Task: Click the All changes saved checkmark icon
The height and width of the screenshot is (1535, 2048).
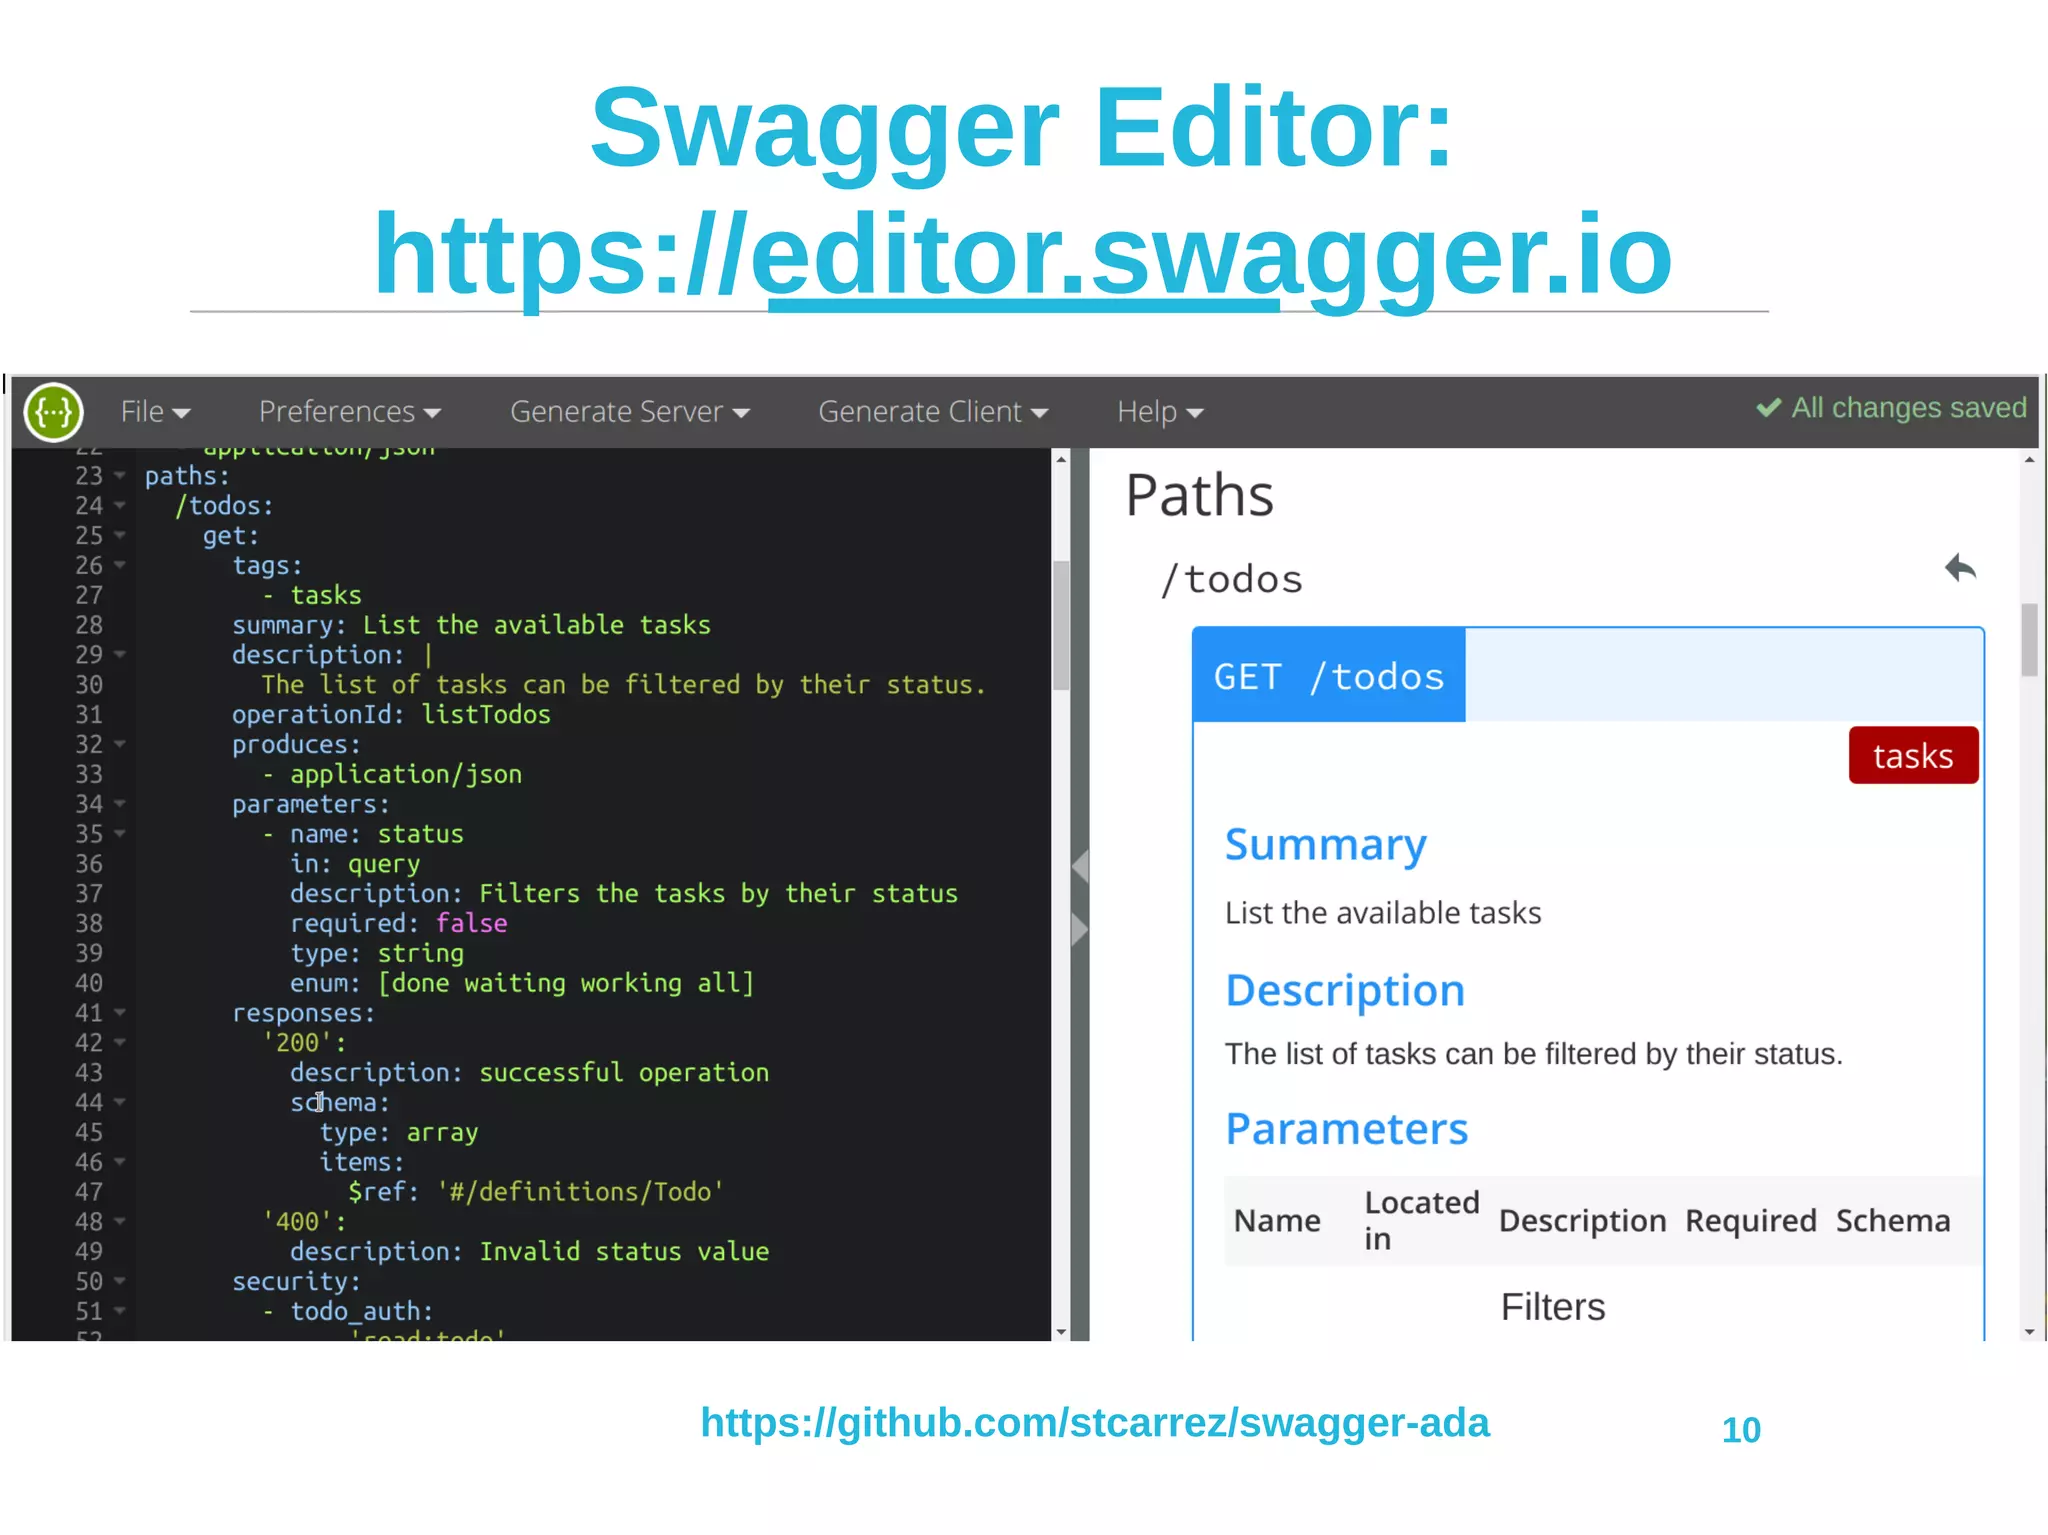Action: tap(1768, 408)
